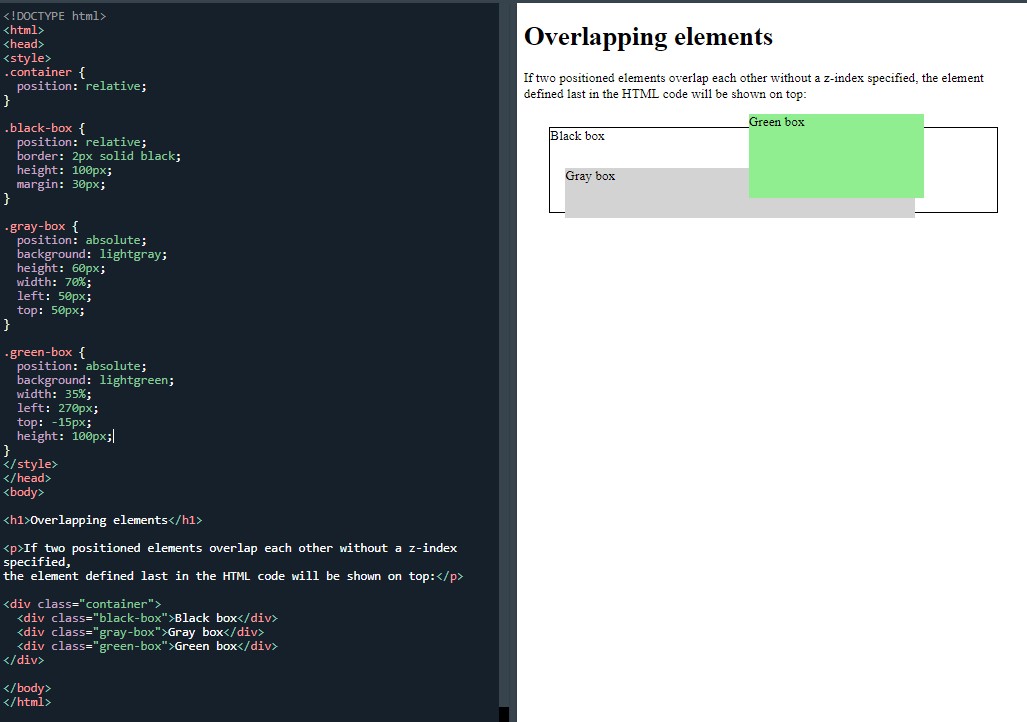This screenshot has height=722, width=1027.
Task: Click the "width: 70%;" code line
Action: [x=54, y=282]
